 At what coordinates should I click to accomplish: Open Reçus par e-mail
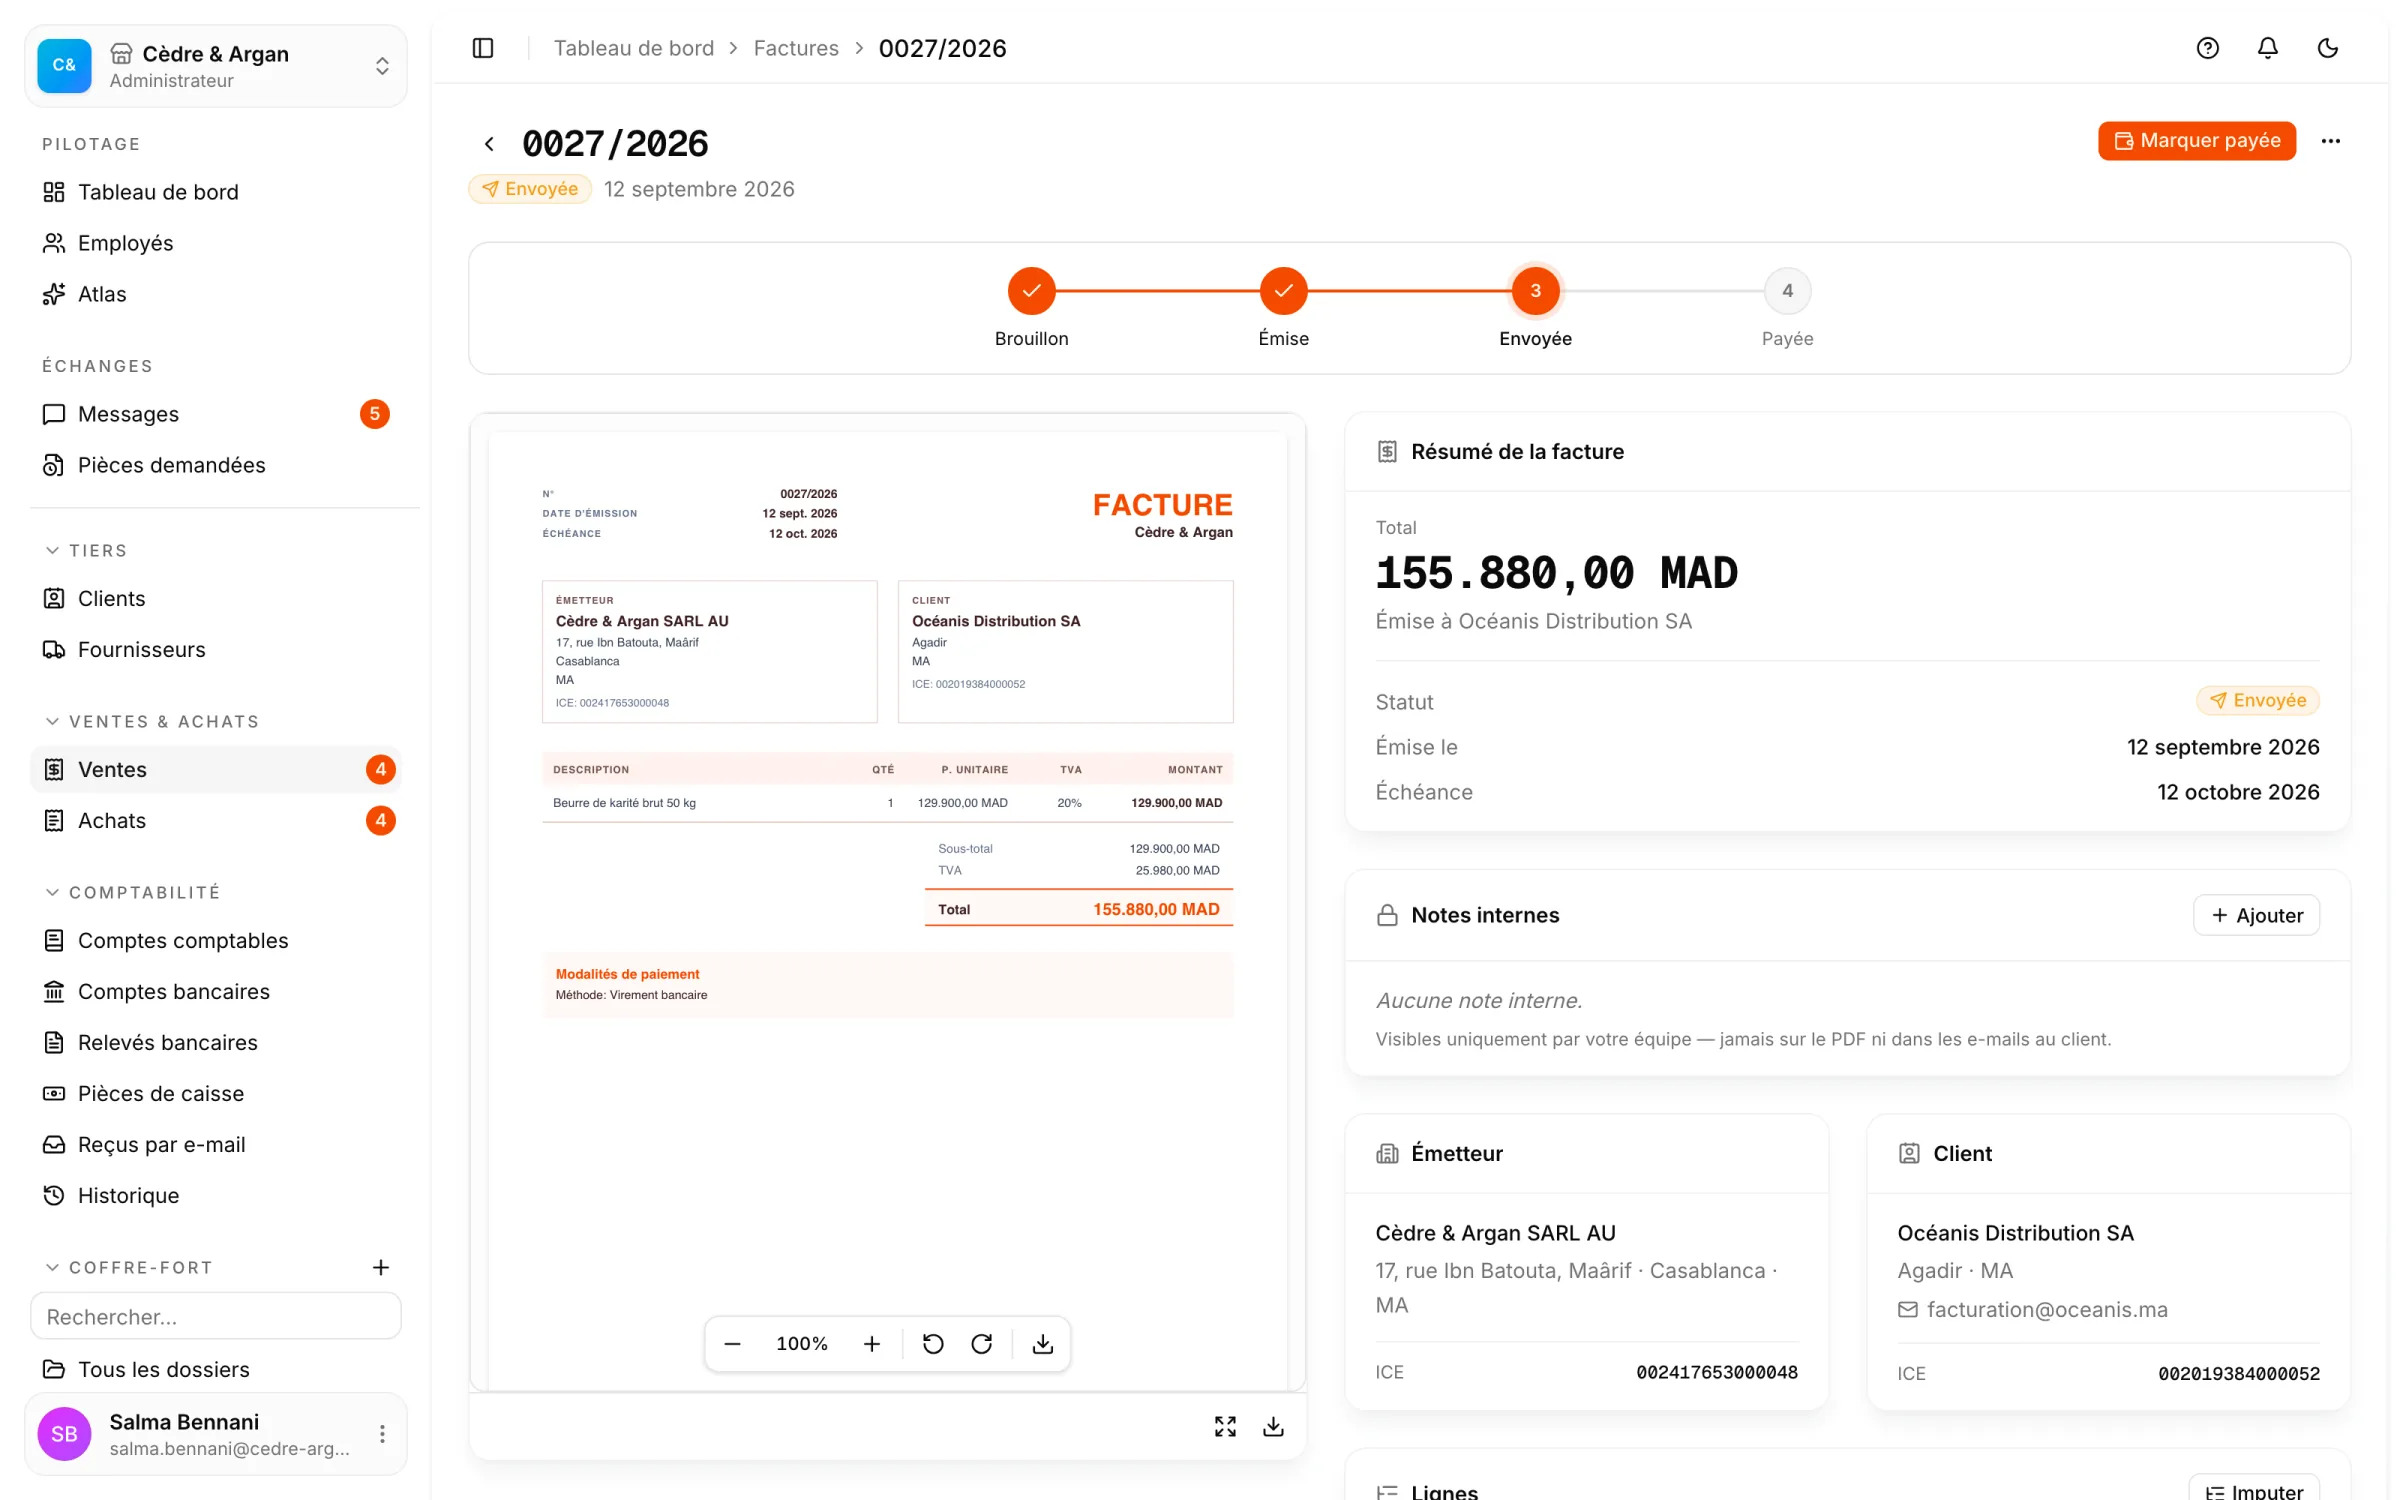pyautogui.click(x=215, y=1144)
